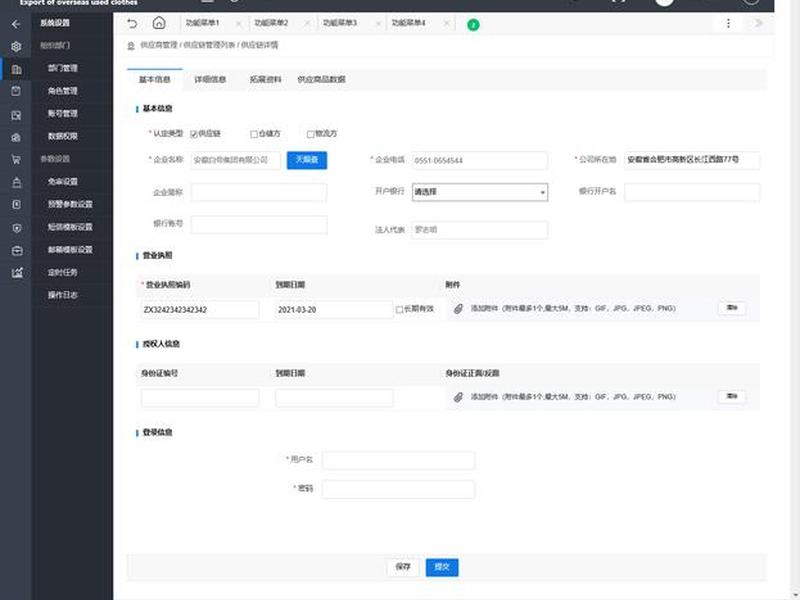Screen dimensions: 800x600
Task: Click the blue 天眼查 button
Action: [307, 160]
